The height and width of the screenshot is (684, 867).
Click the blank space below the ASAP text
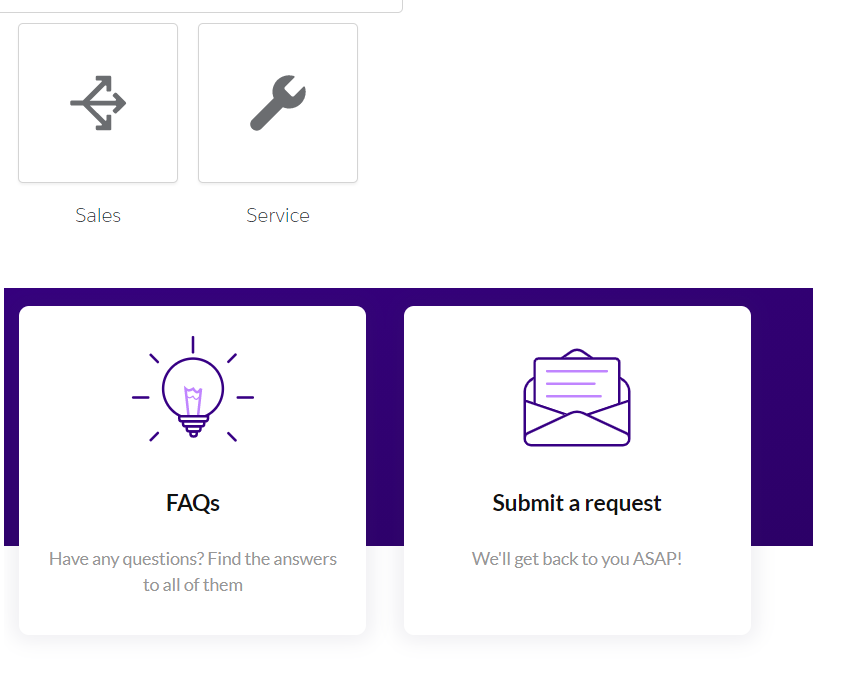[577, 603]
